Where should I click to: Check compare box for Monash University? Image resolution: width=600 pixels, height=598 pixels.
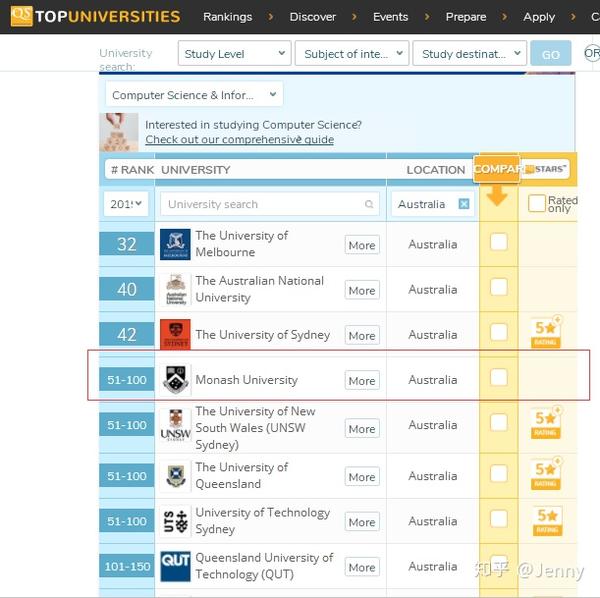point(499,377)
